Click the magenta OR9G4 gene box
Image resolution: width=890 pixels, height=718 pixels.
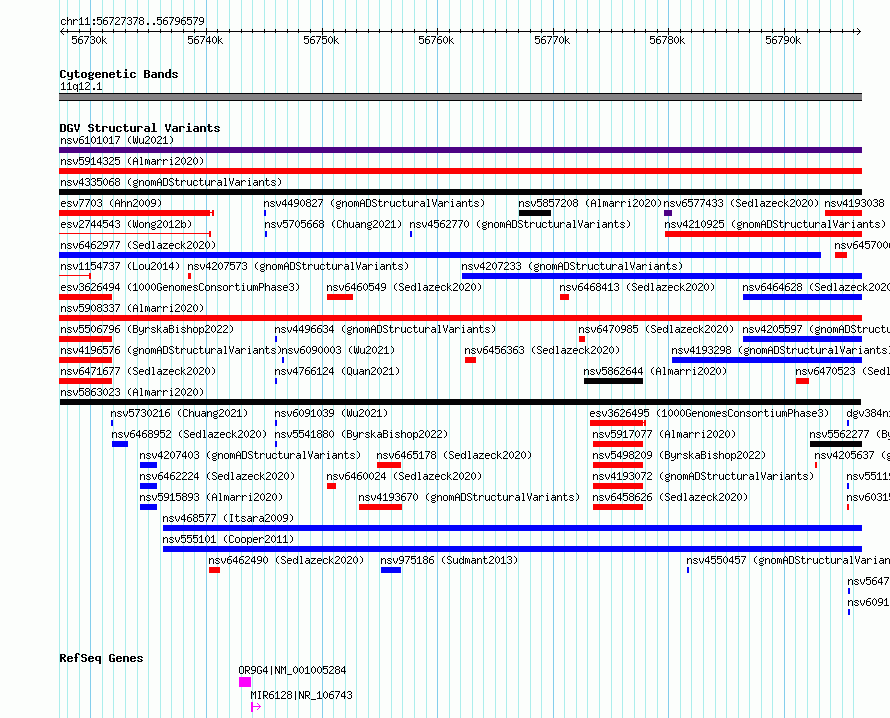pyautogui.click(x=245, y=682)
